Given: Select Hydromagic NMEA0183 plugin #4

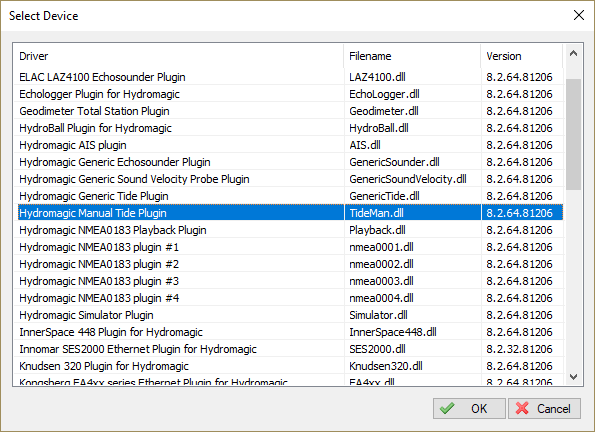Looking at the screenshot, I should (99, 298).
